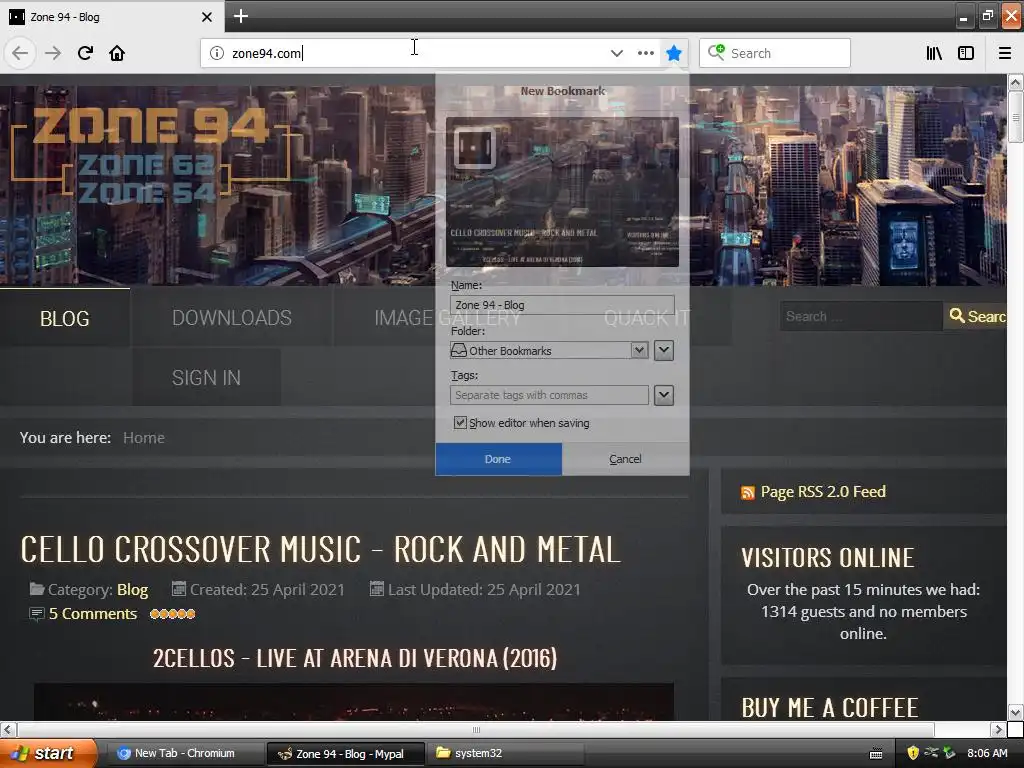Open the hamburger application menu
The image size is (1024, 768).
tap(1004, 53)
